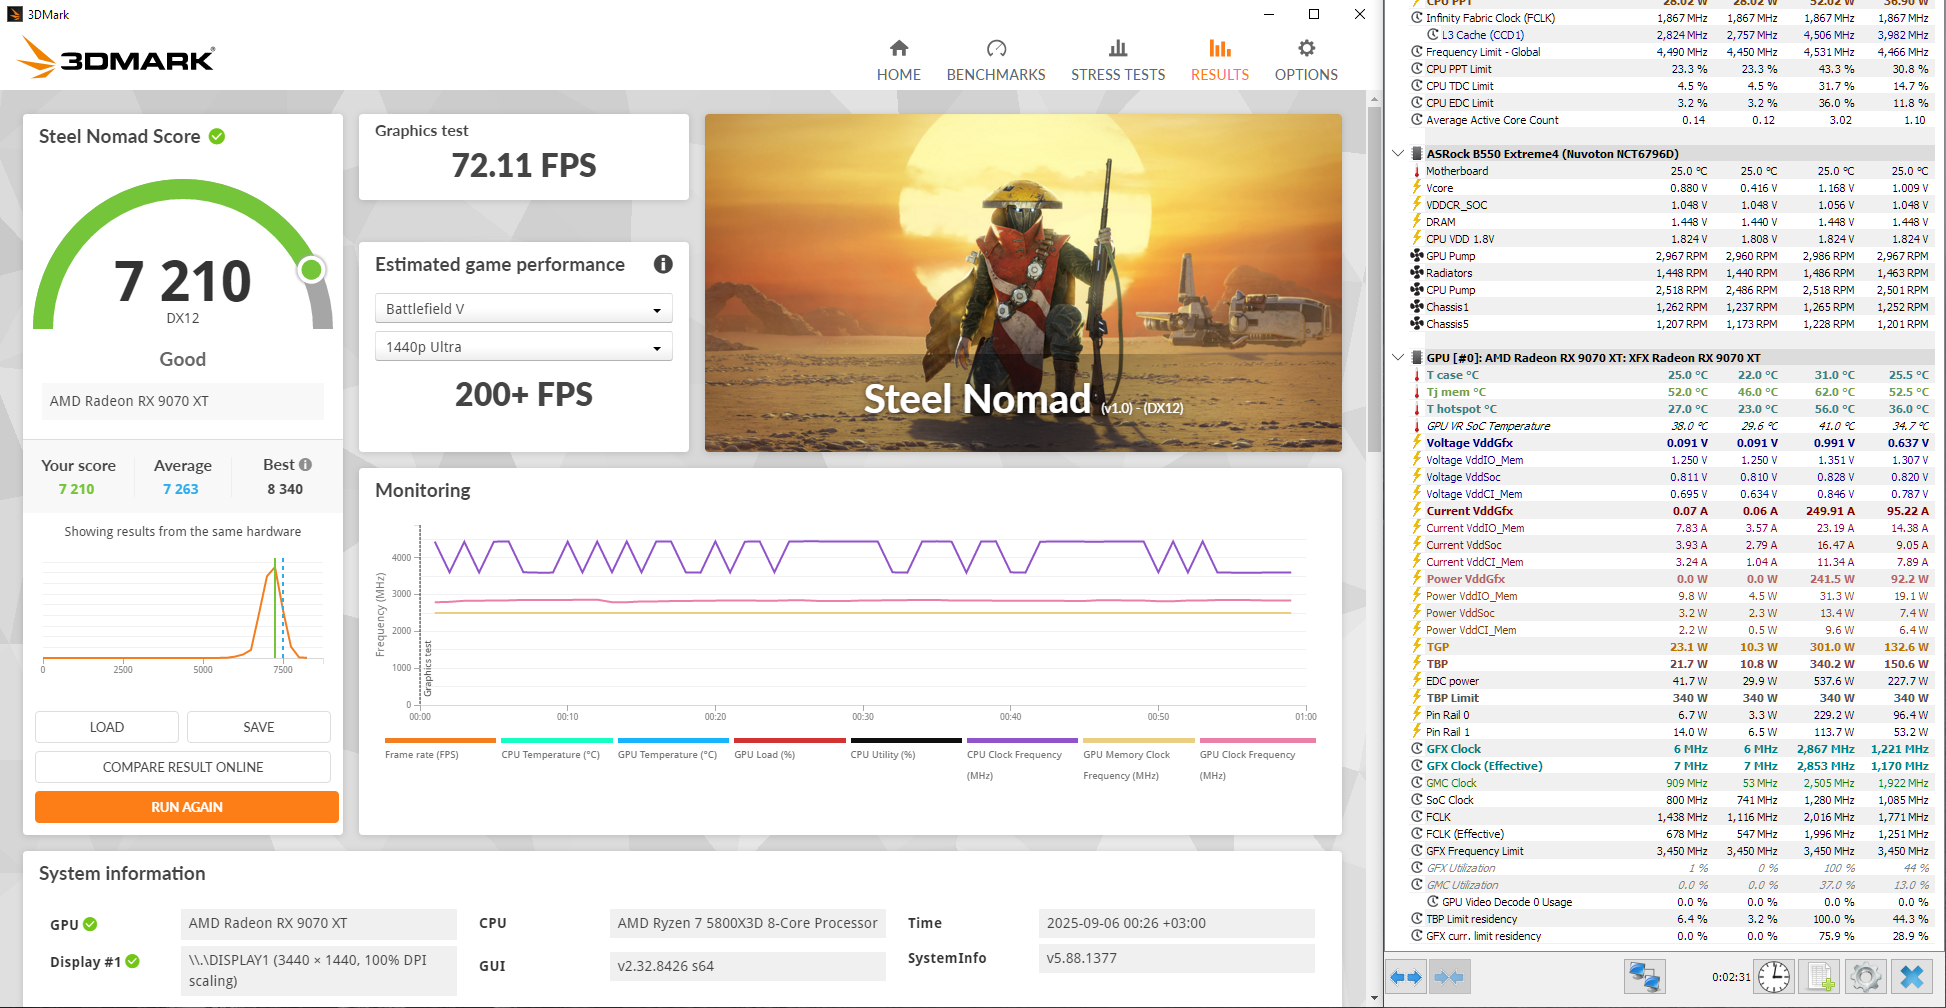Click the CPU Clock Frequency purple legend swatch
1946x1008 pixels.
pyautogui.click(x=1022, y=741)
